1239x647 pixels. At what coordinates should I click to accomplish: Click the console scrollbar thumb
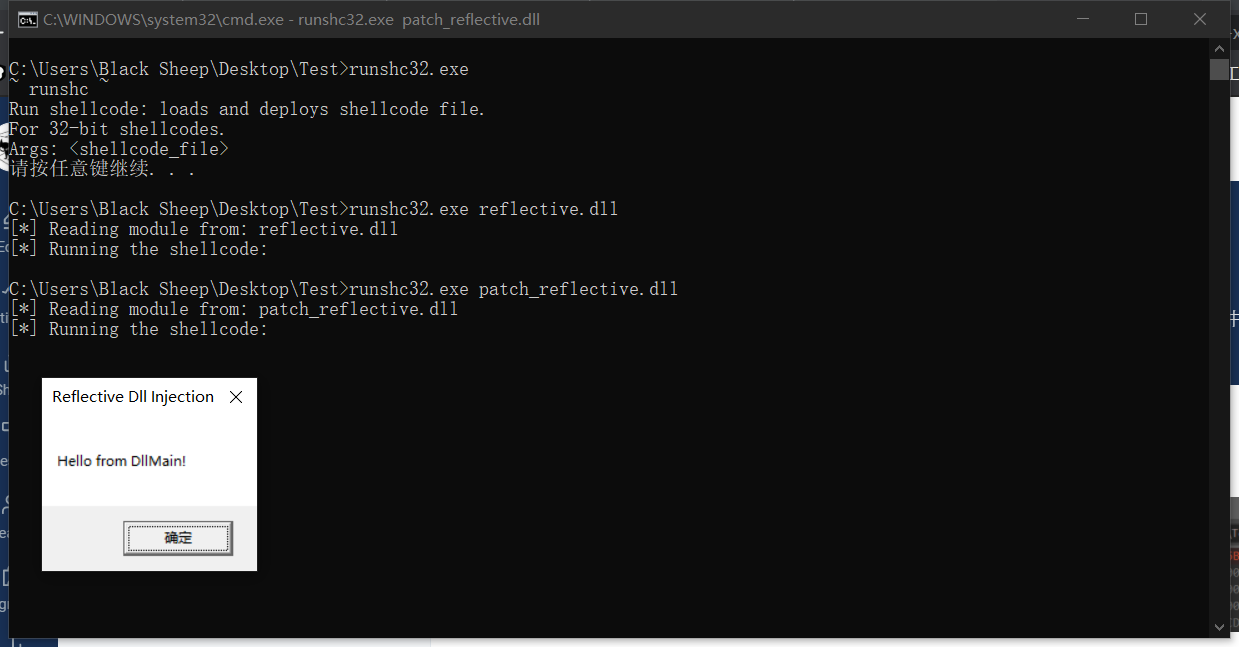point(1219,69)
